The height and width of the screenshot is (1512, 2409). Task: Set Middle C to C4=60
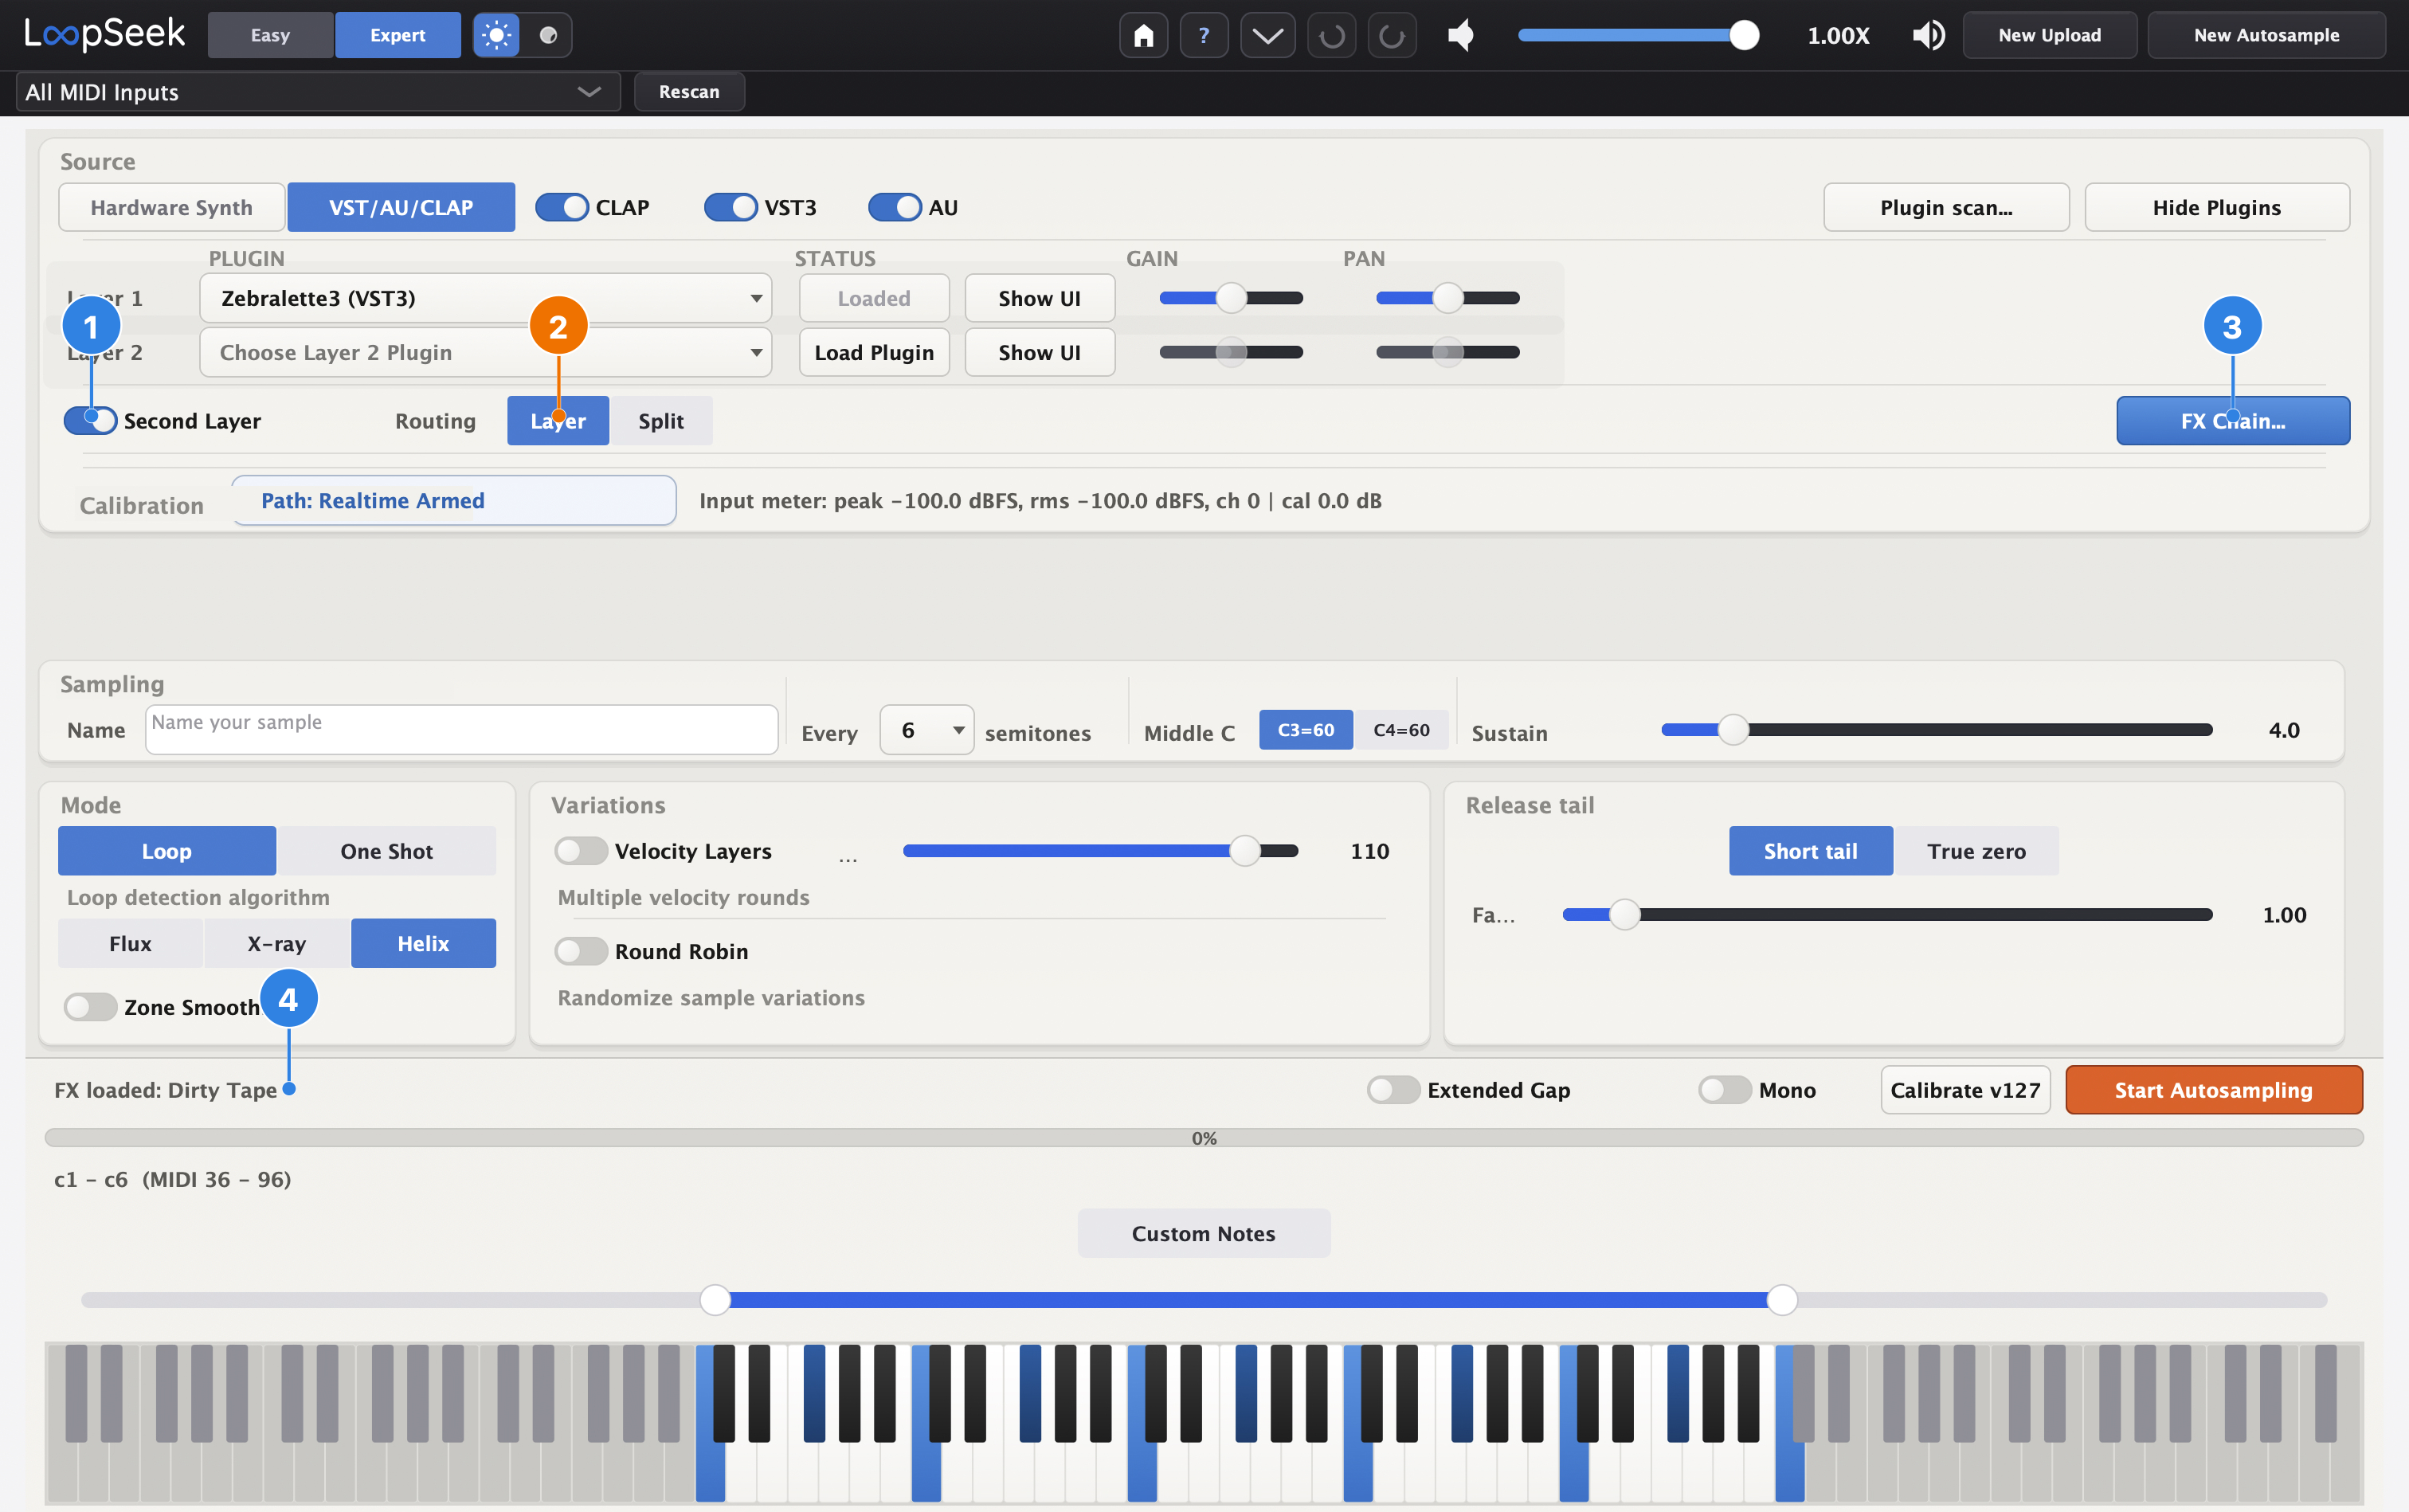click(1401, 730)
